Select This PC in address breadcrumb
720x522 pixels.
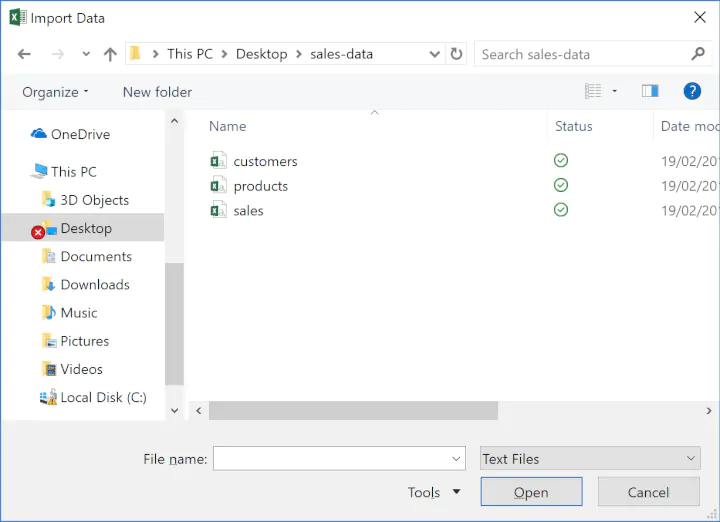click(190, 54)
